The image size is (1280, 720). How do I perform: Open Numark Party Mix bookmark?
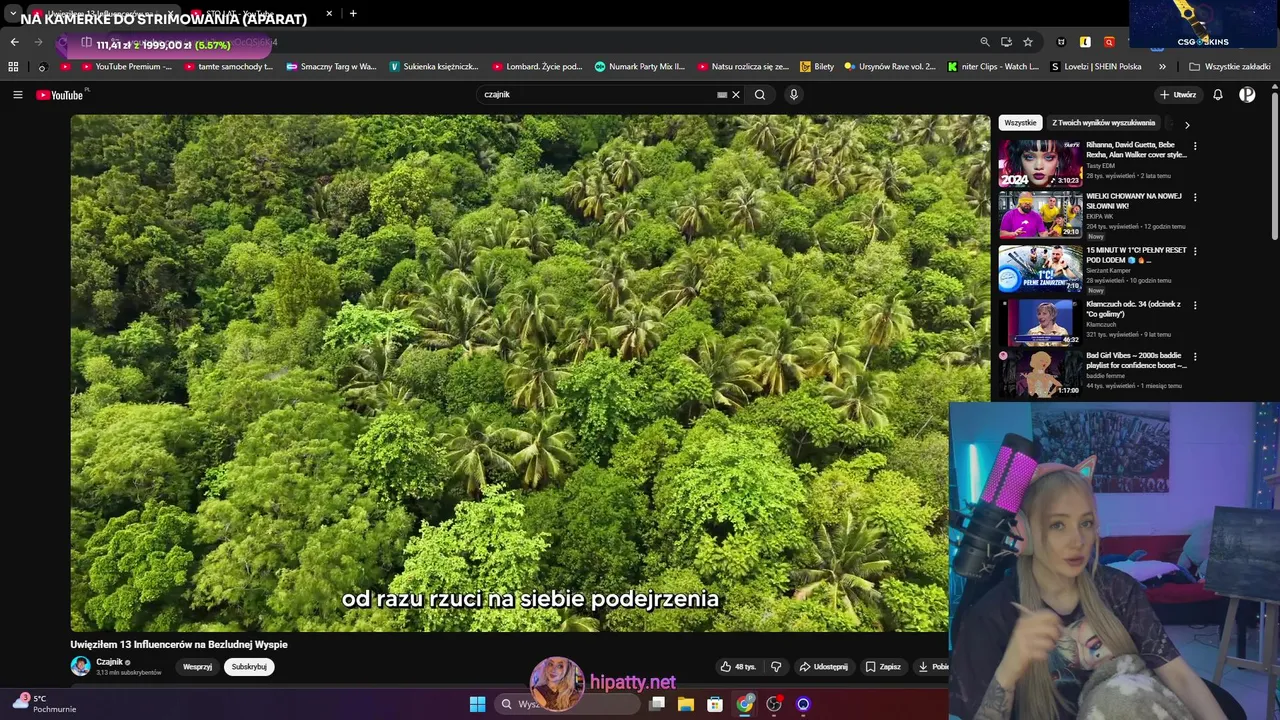pos(640,67)
